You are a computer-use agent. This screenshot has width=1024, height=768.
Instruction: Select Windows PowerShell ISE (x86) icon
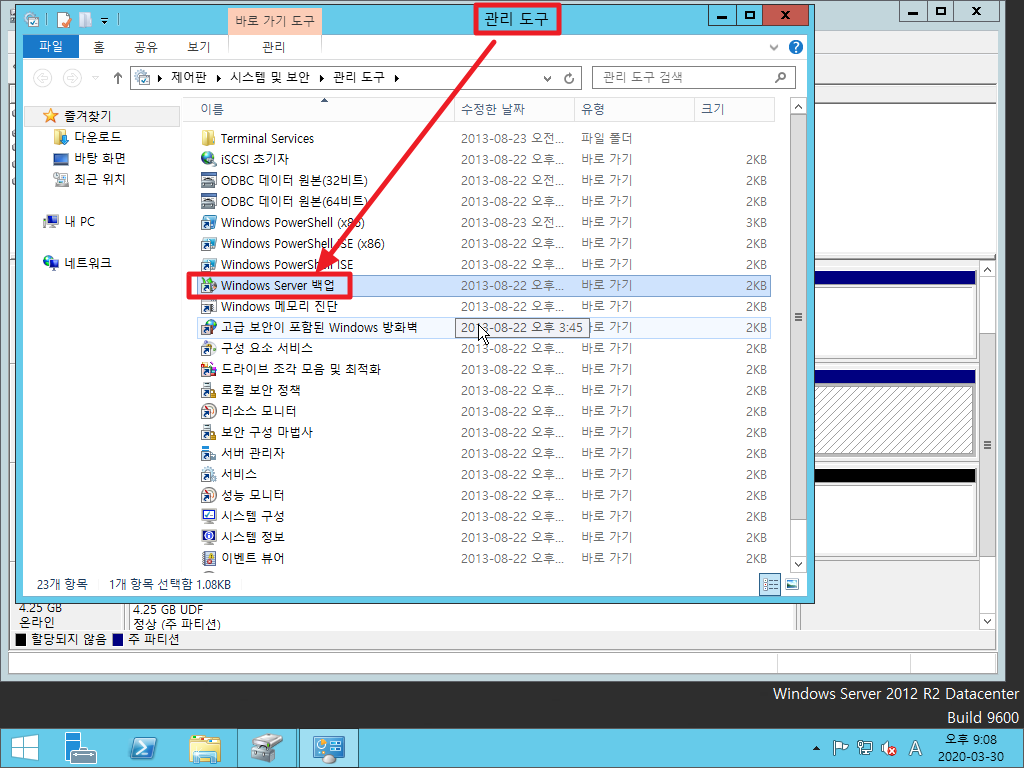tap(208, 243)
